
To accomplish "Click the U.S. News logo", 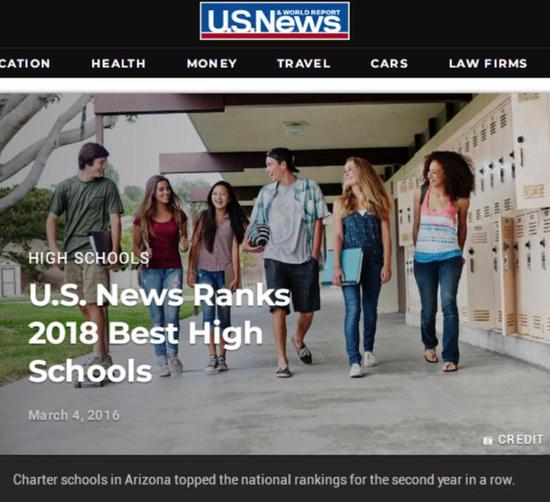I will click(275, 21).
